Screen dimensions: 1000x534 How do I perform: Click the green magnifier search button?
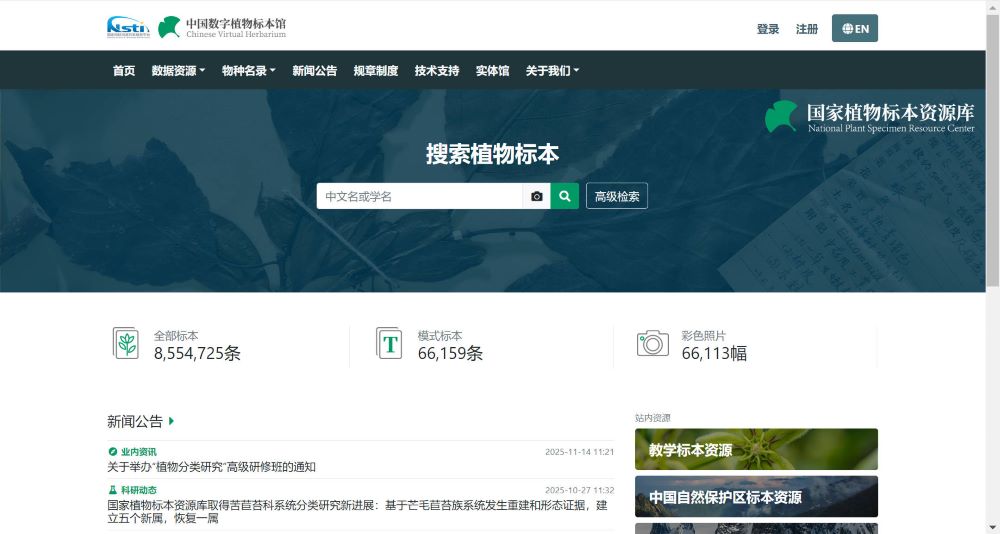(x=565, y=196)
